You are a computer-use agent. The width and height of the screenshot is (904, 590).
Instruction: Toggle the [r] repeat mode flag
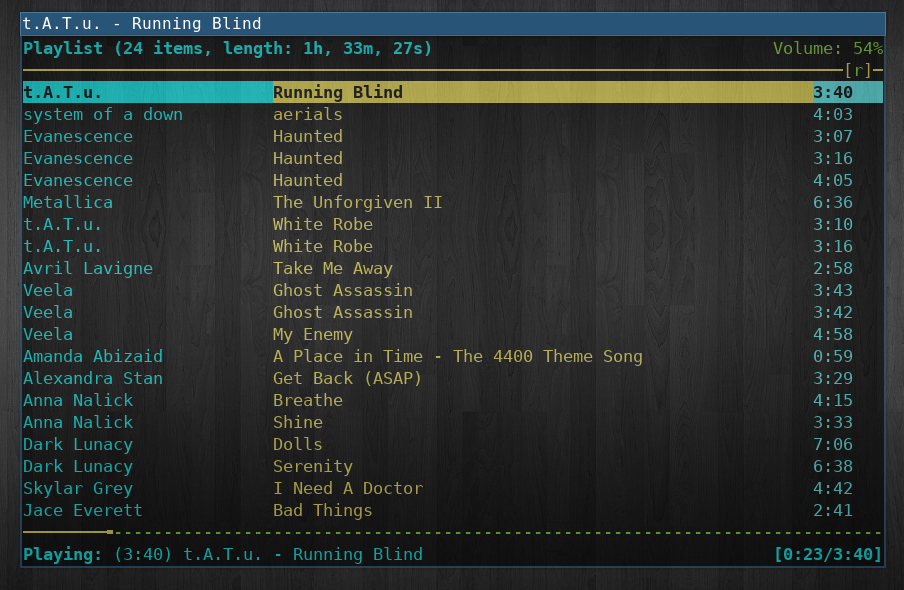point(858,70)
